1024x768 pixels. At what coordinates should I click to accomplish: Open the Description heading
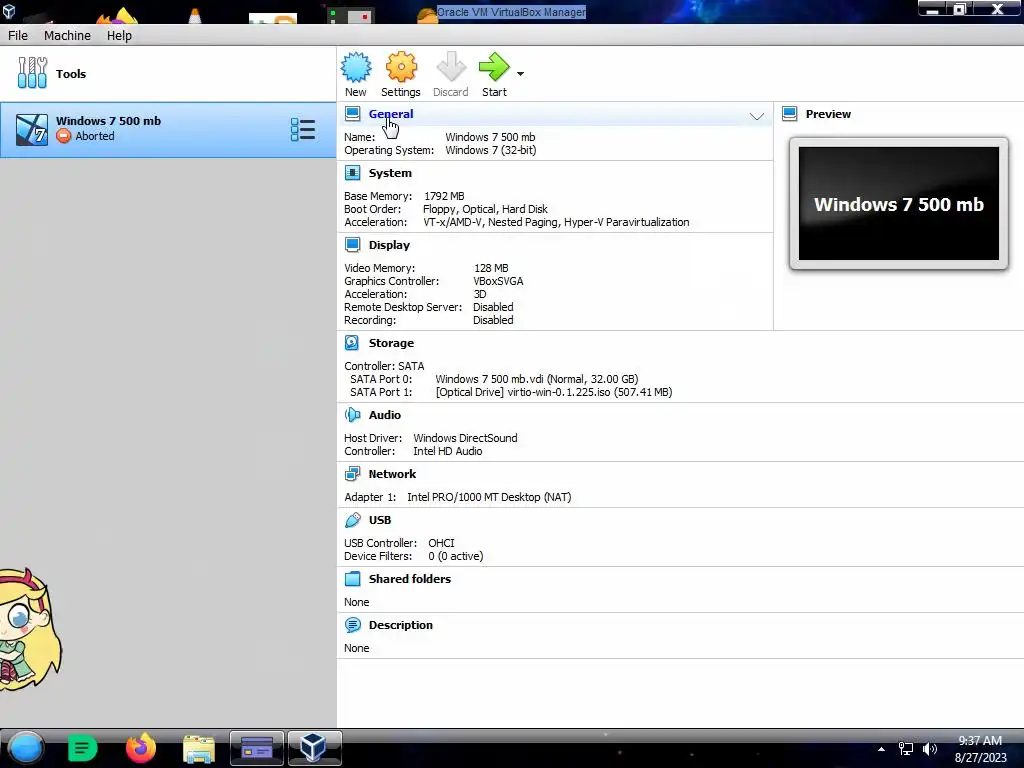coord(400,625)
